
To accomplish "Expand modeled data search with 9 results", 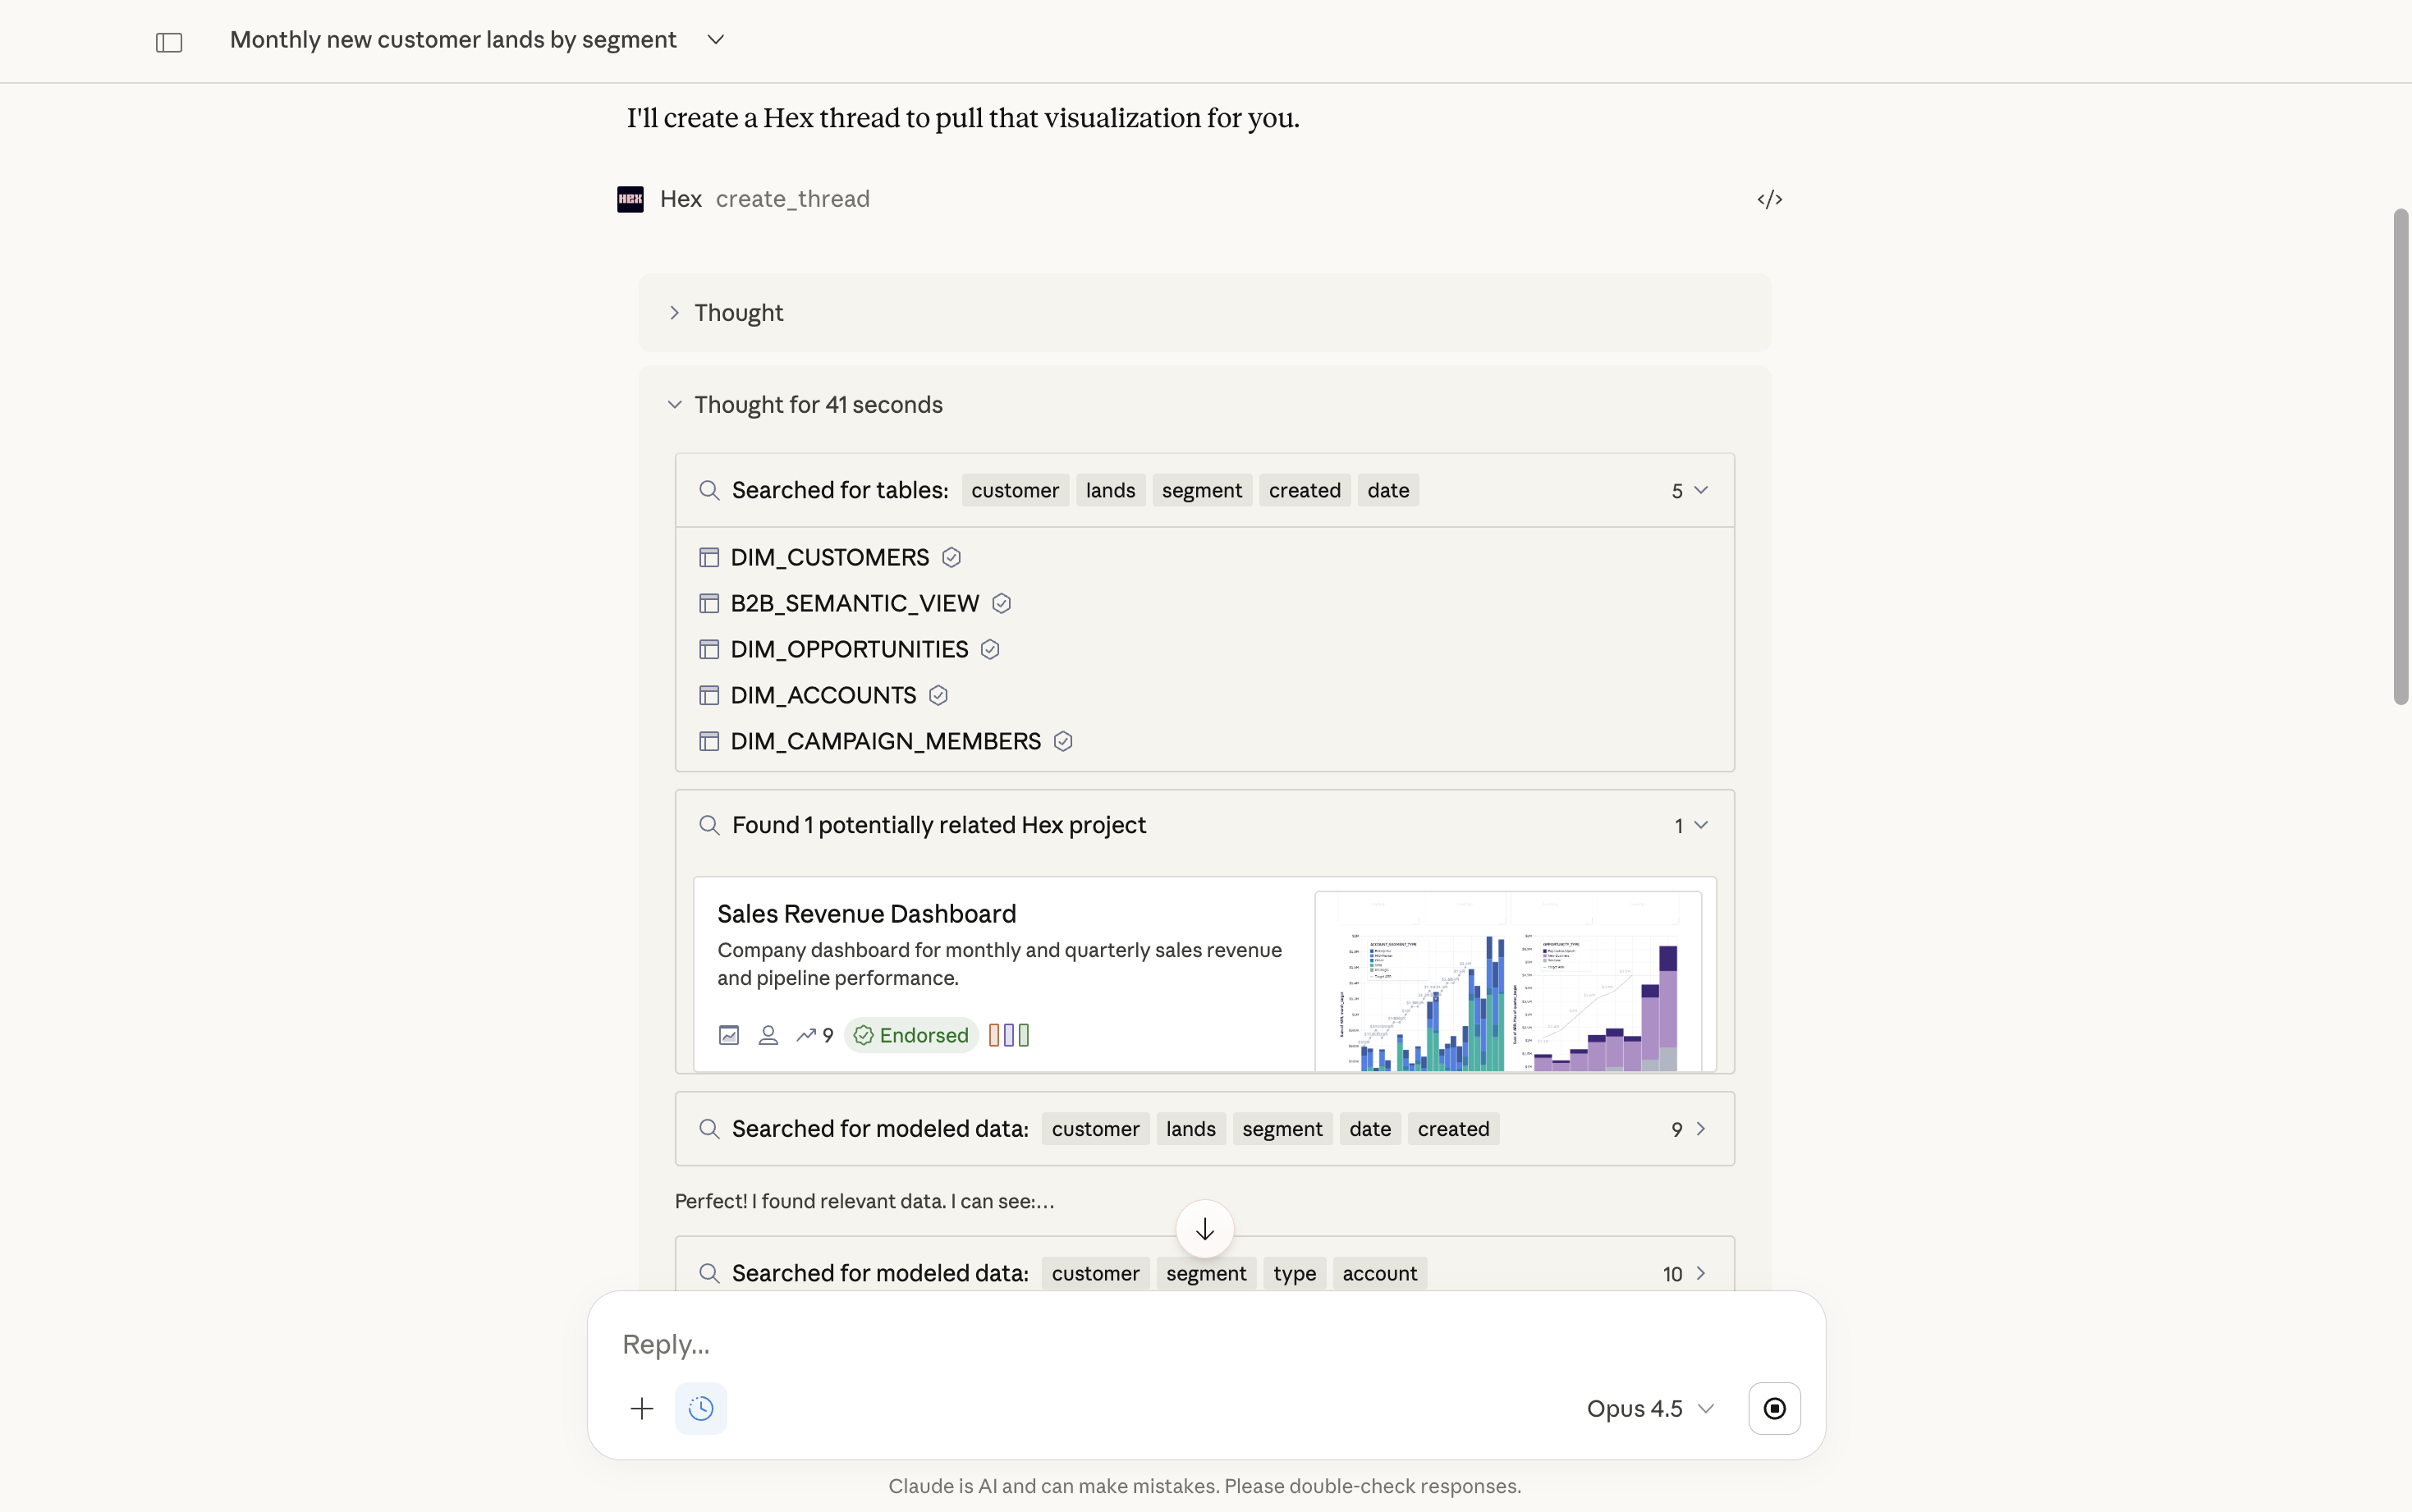I will click(x=1700, y=1129).
